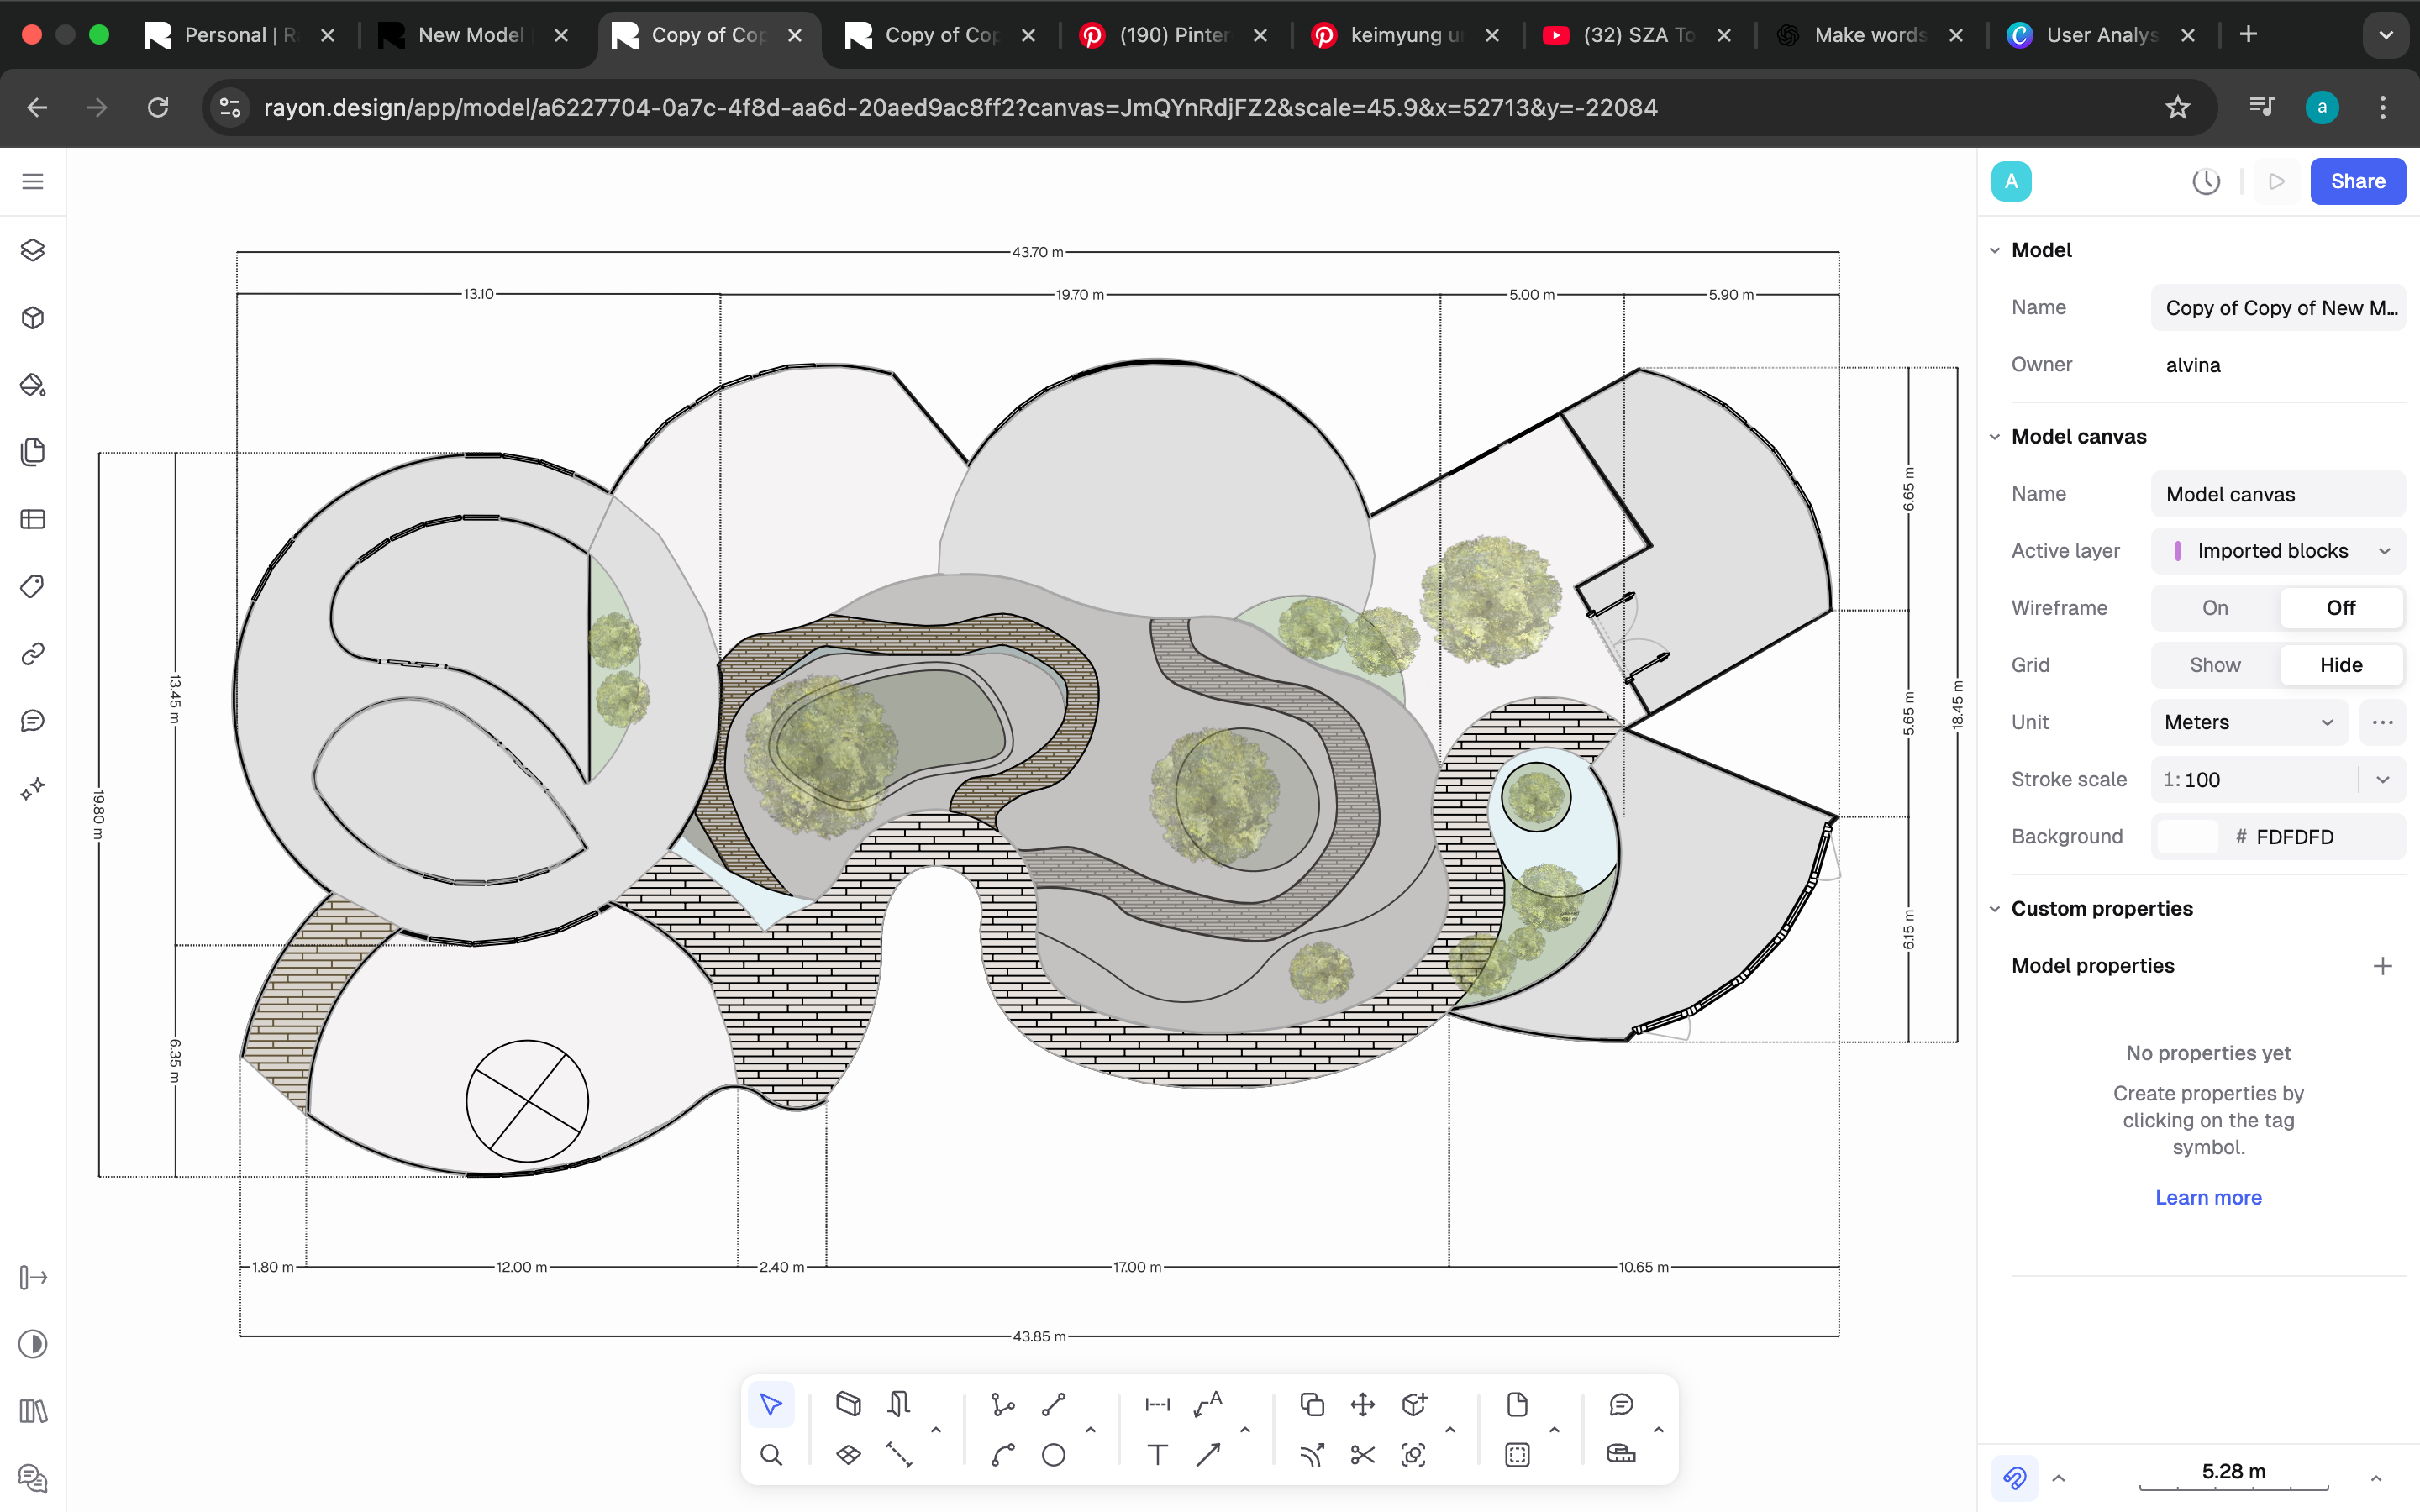The image size is (2420, 1512).
Task: Open the Layers panel in left sidebar
Action: point(33,250)
